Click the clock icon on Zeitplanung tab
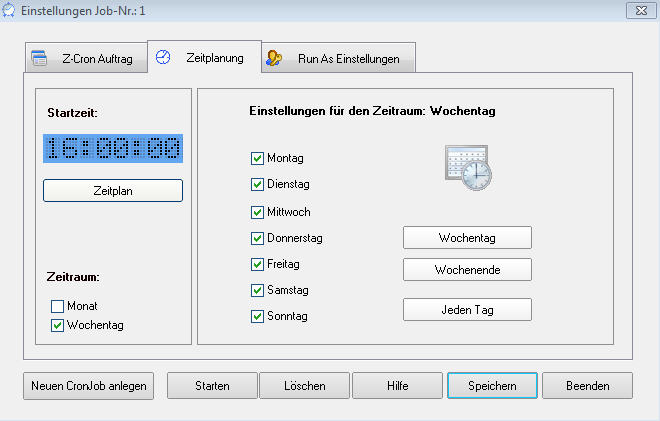Image resolution: width=660 pixels, height=421 pixels. (x=163, y=57)
